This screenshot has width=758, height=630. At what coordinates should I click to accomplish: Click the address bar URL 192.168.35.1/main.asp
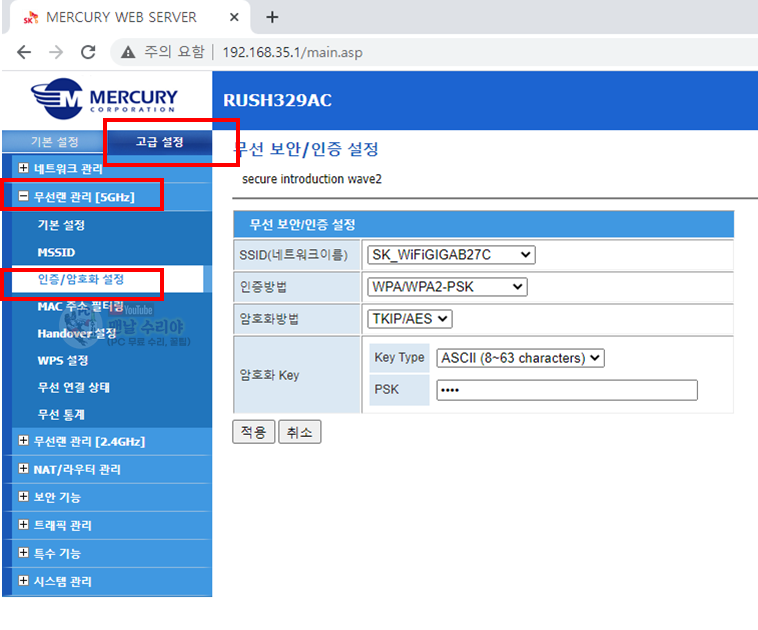coord(292,52)
